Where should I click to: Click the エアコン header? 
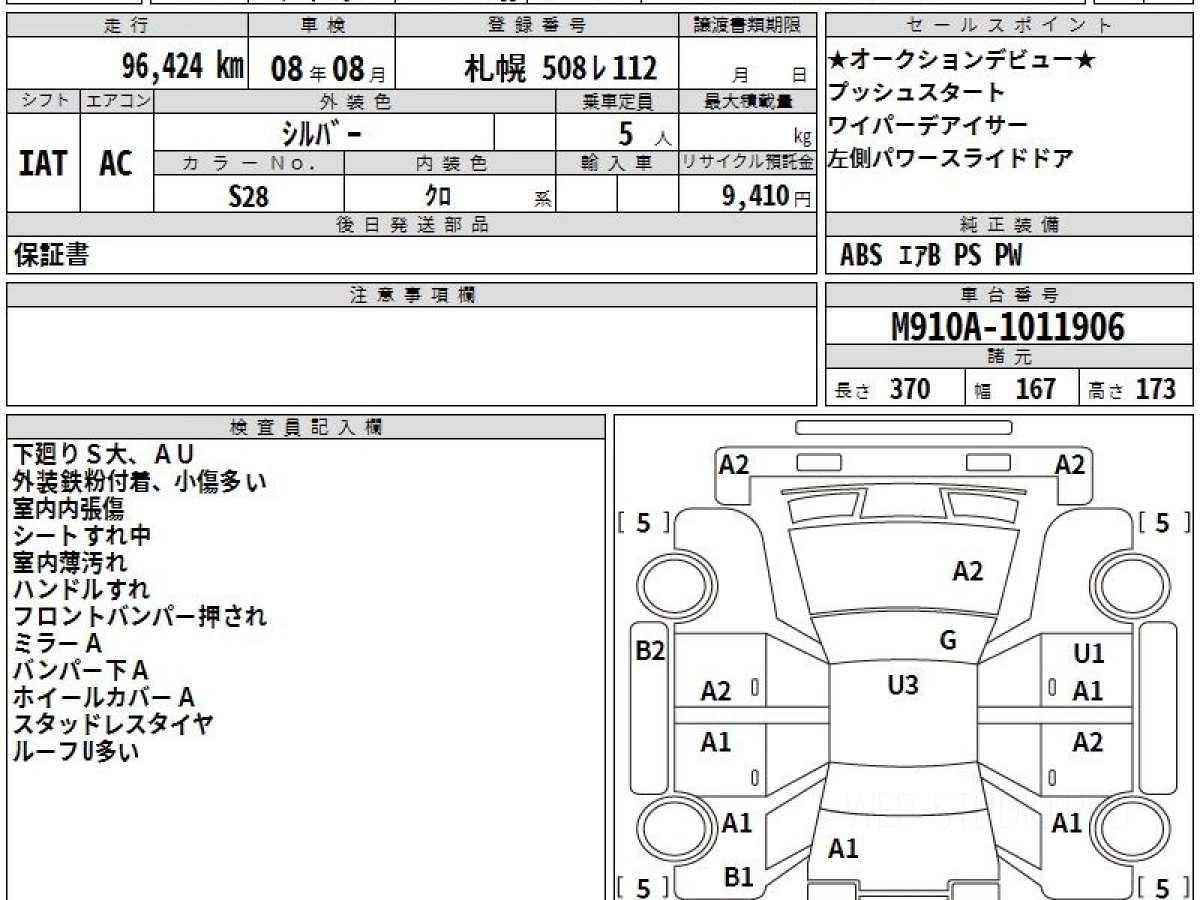click(x=117, y=101)
